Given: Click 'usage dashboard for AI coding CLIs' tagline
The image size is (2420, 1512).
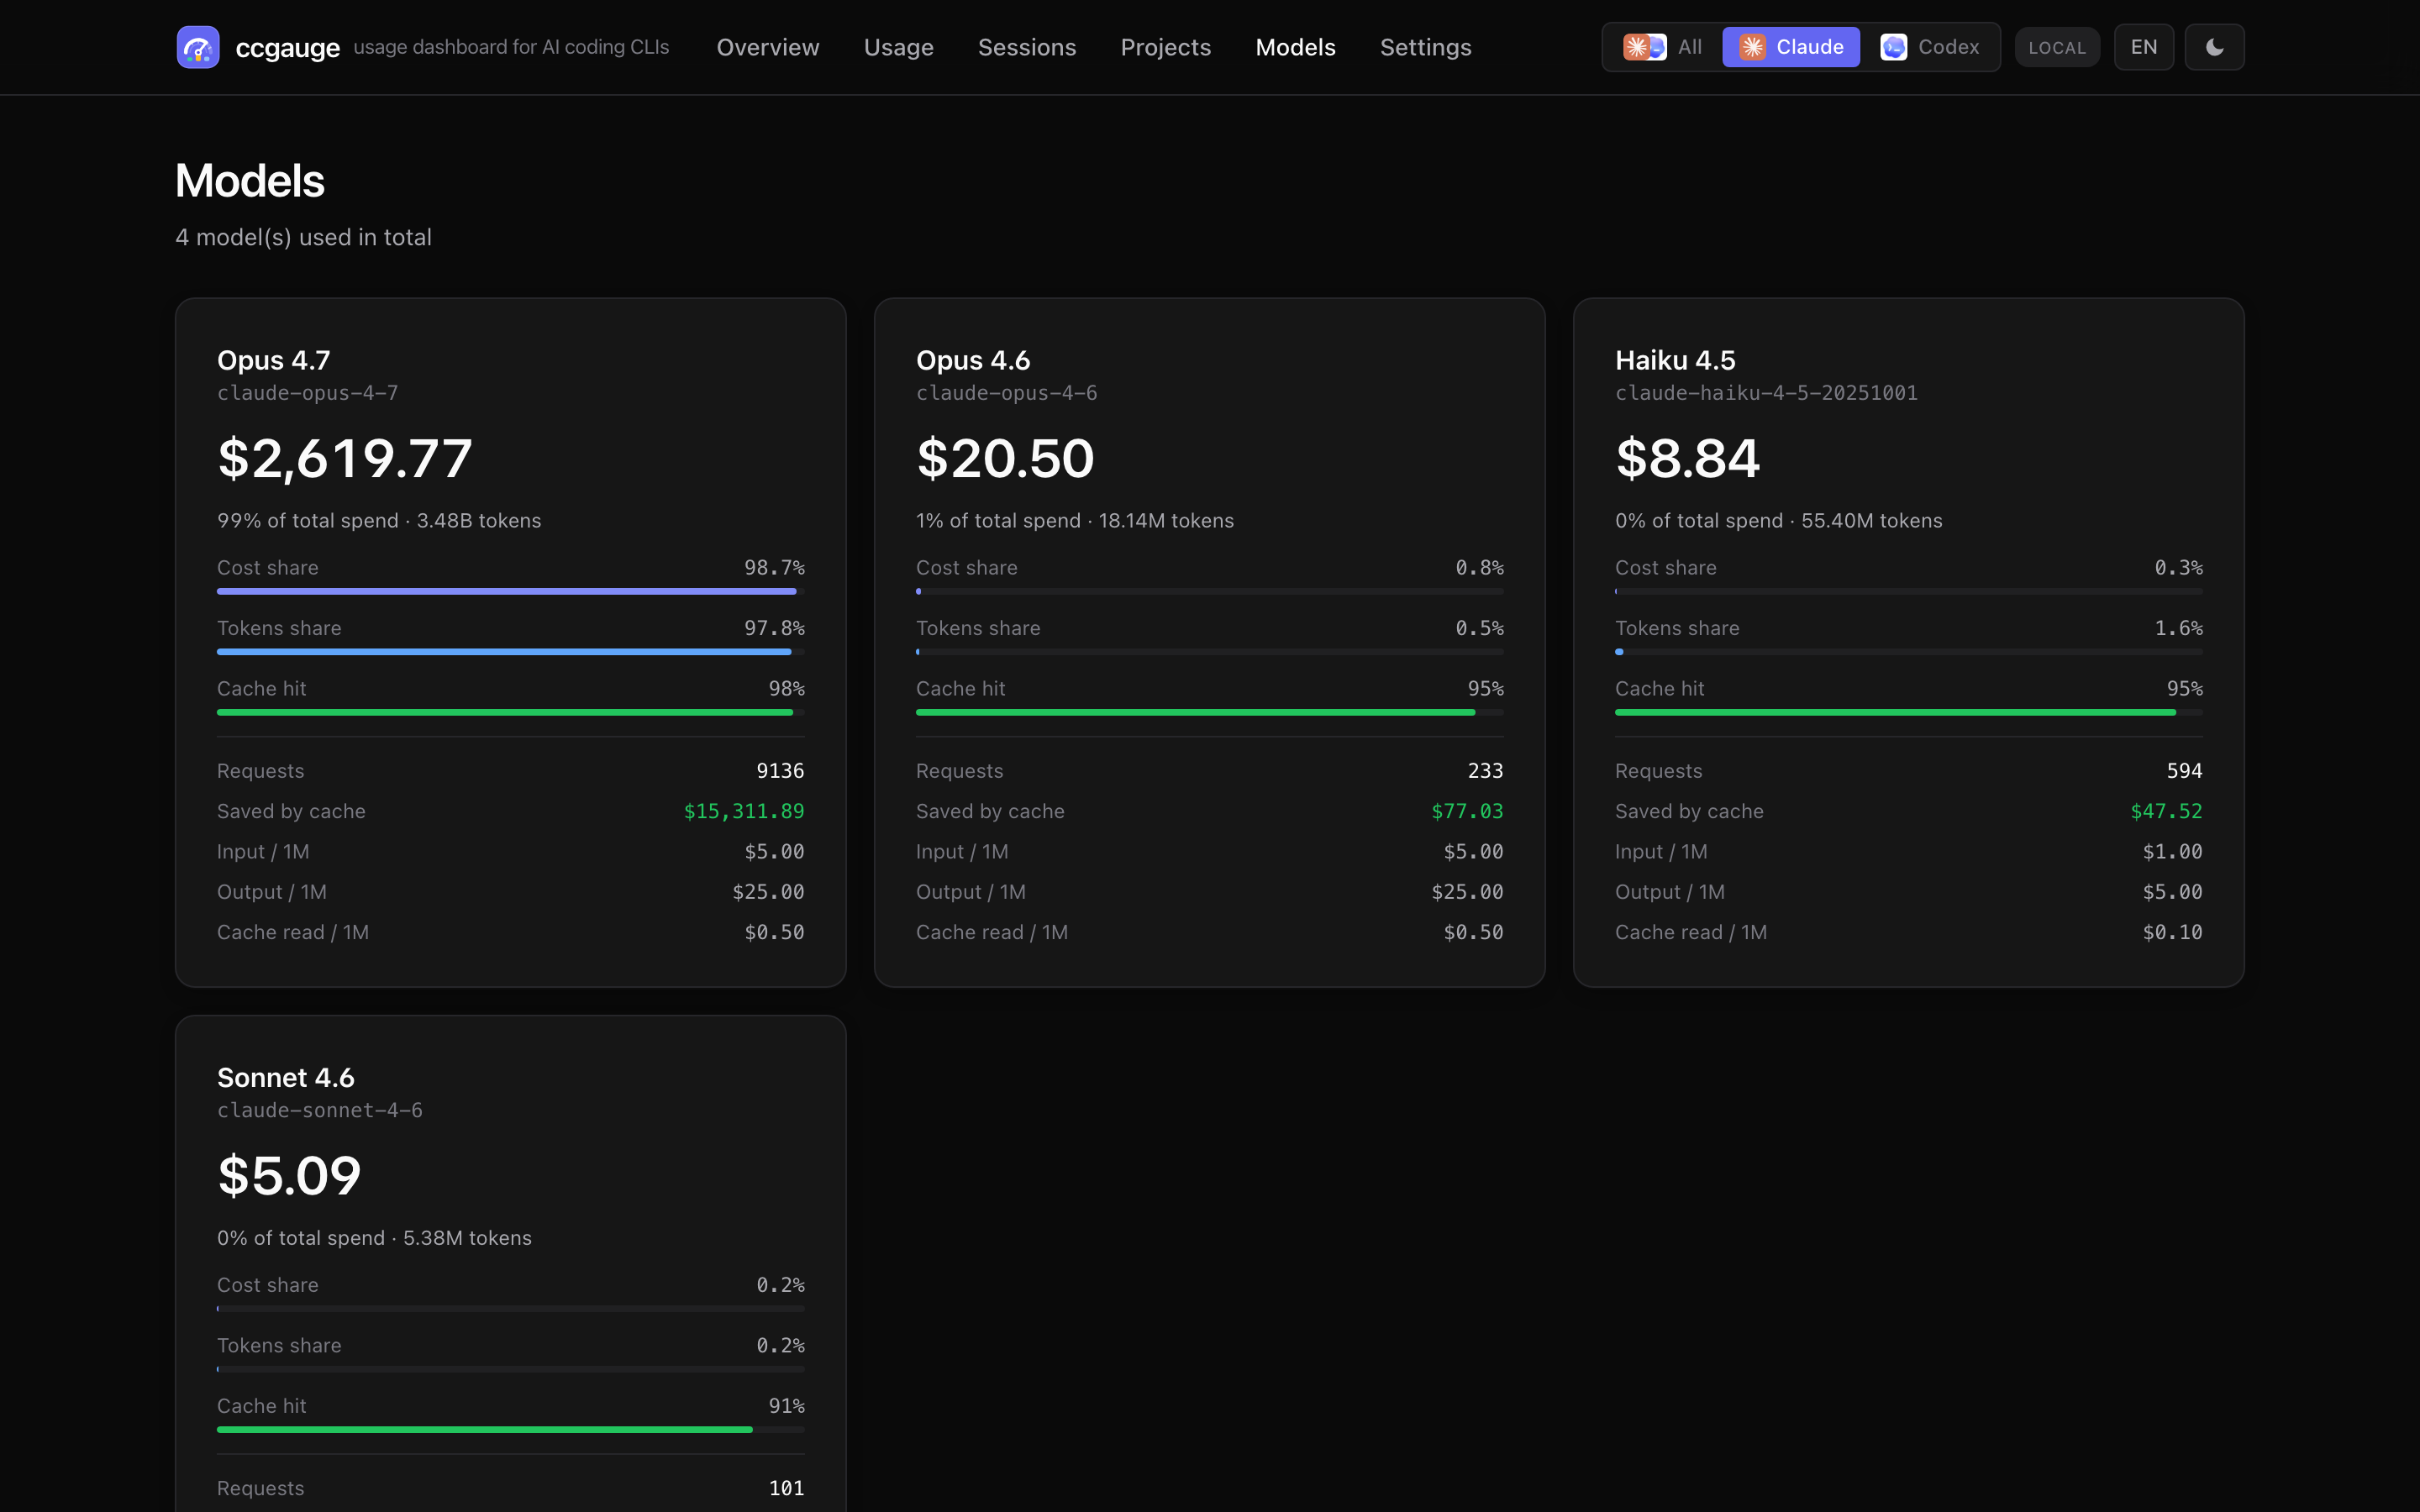Looking at the screenshot, I should pos(511,47).
